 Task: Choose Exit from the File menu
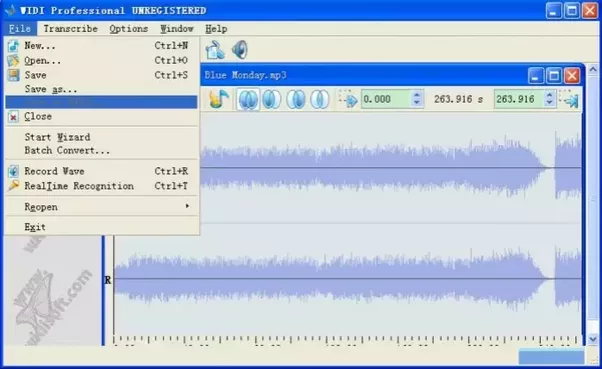click(101, 227)
